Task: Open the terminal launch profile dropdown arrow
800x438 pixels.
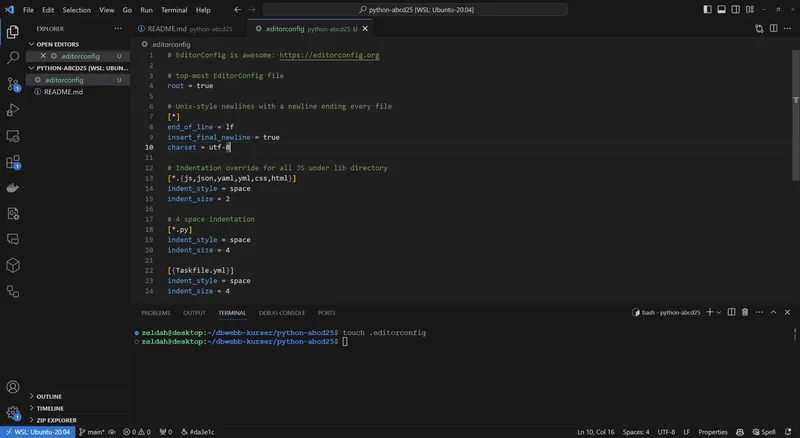Action: [x=719, y=312]
